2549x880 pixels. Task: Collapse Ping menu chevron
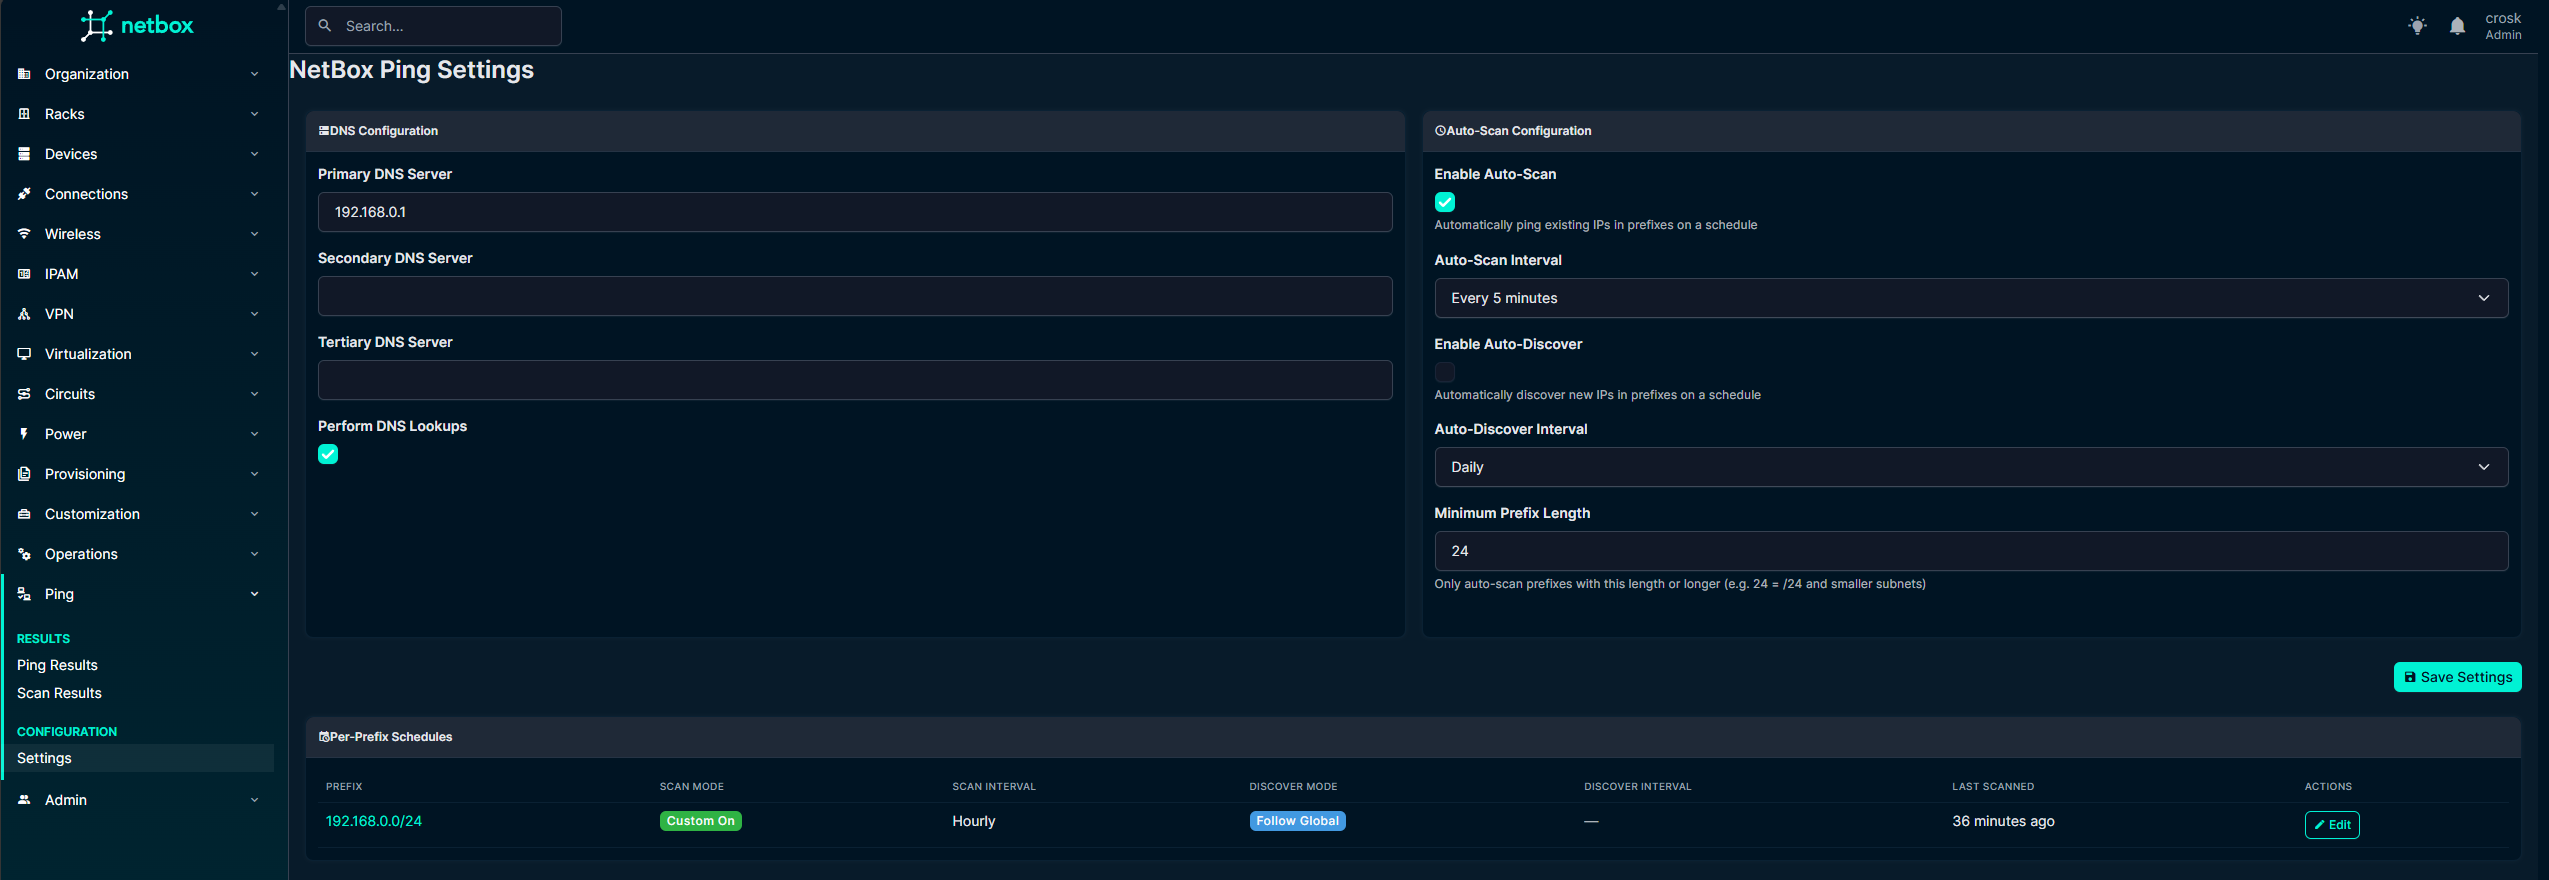(254, 594)
